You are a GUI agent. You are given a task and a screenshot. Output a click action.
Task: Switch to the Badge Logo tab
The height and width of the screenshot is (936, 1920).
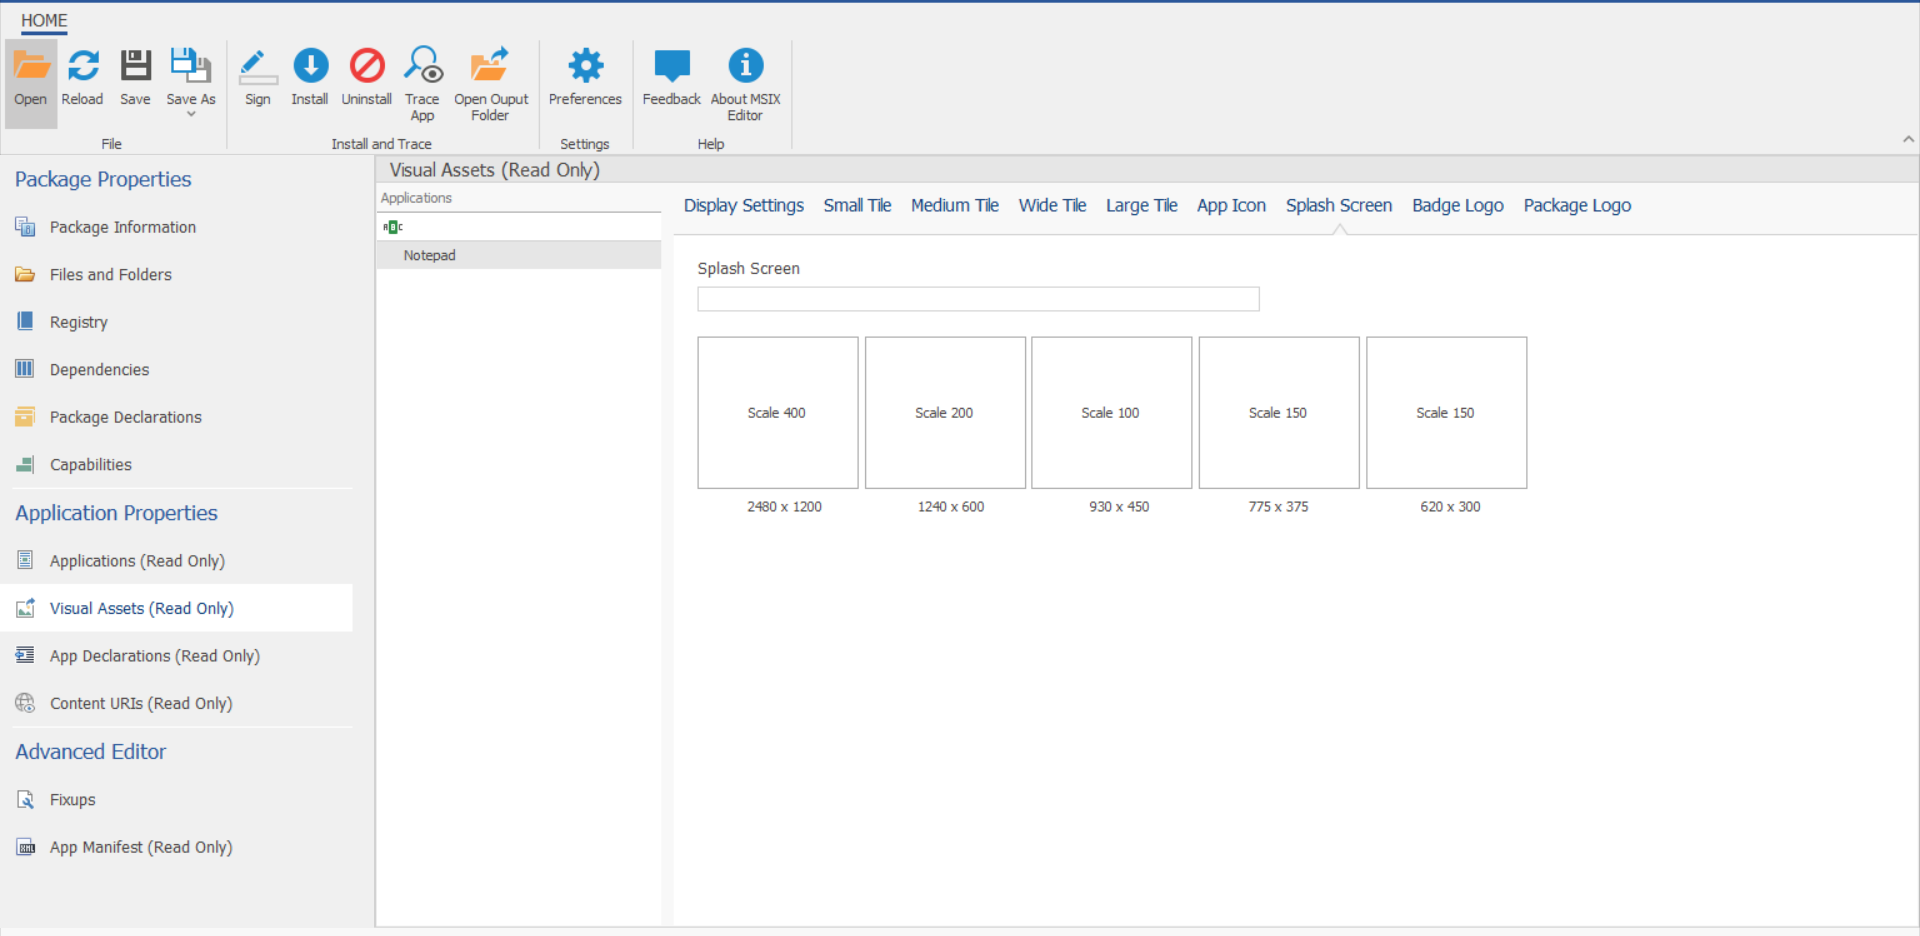pyautogui.click(x=1457, y=205)
